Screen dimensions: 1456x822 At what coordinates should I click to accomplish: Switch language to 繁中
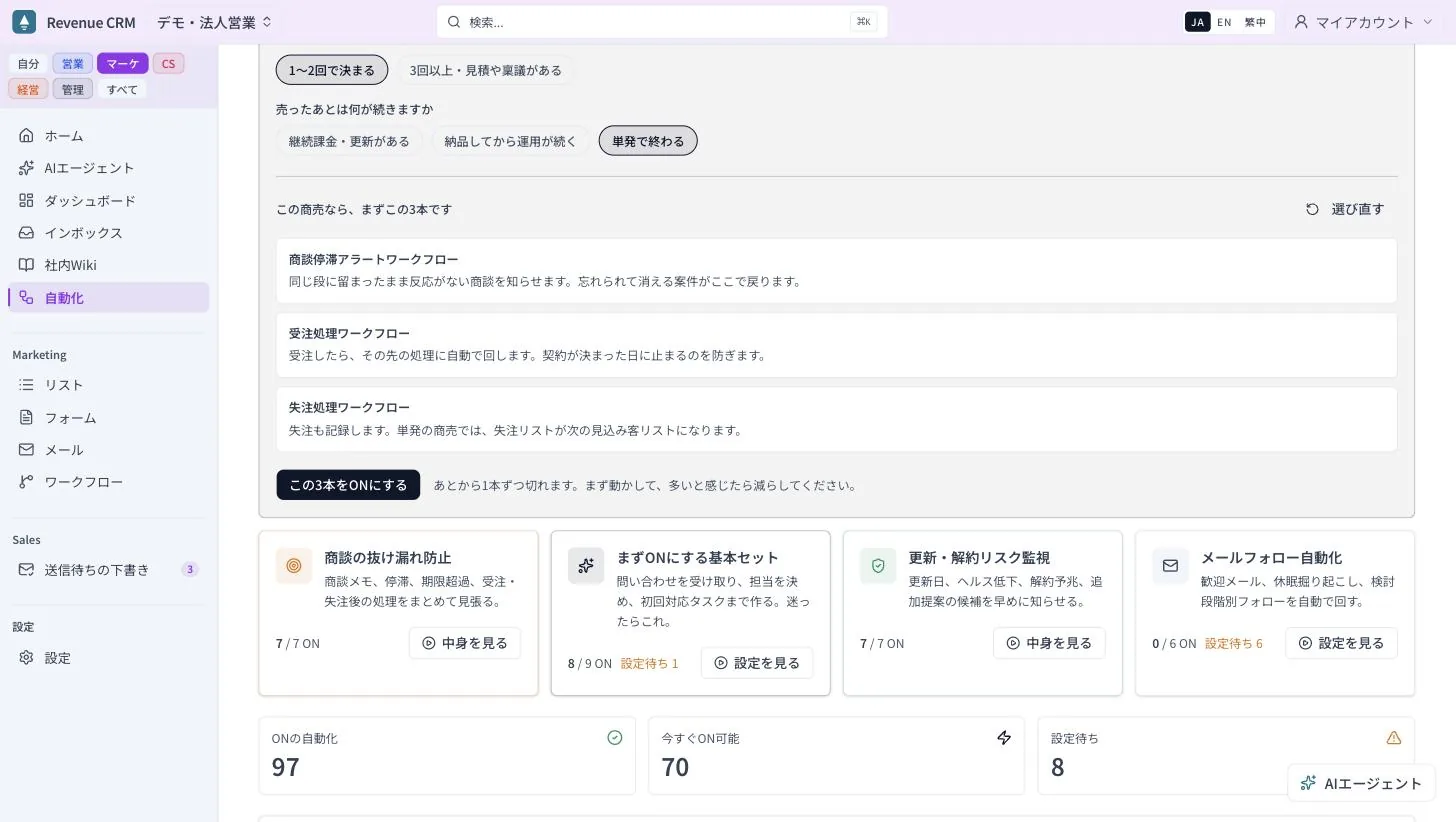click(1255, 22)
